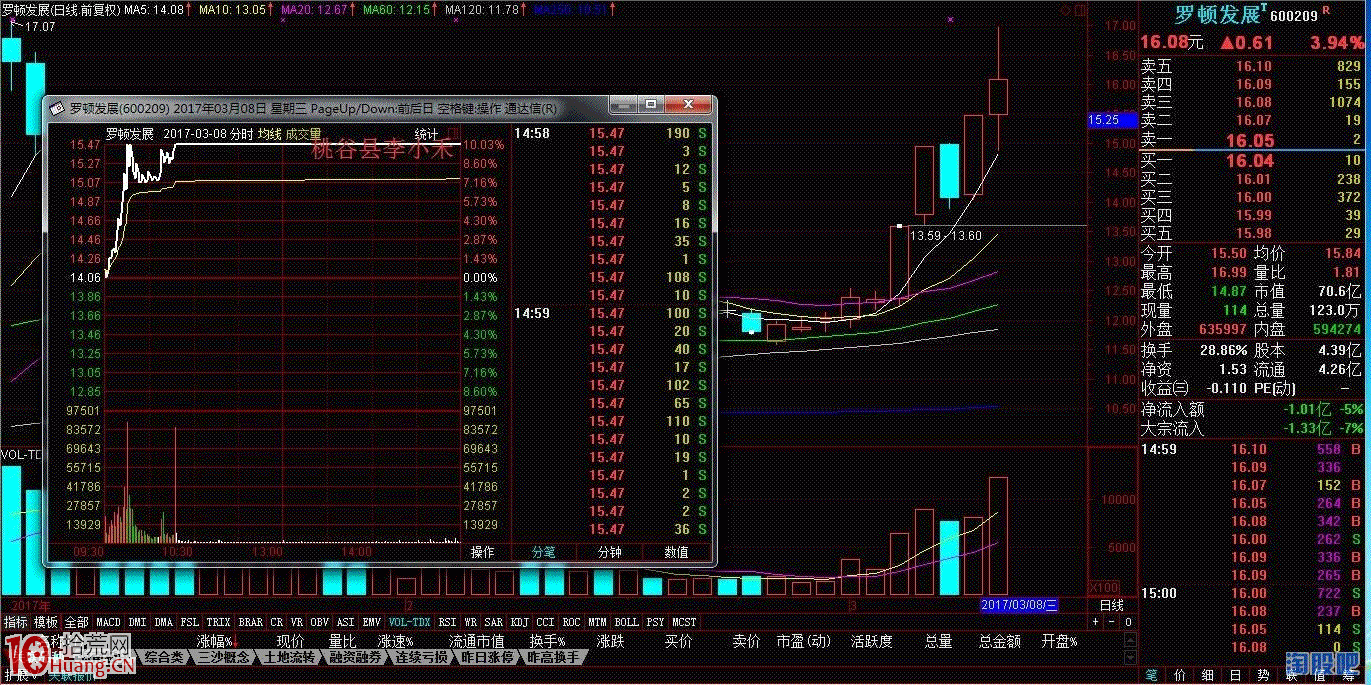Click the 罗顿发展 stock name header
The width and height of the screenshot is (1371, 685).
tap(1216, 15)
